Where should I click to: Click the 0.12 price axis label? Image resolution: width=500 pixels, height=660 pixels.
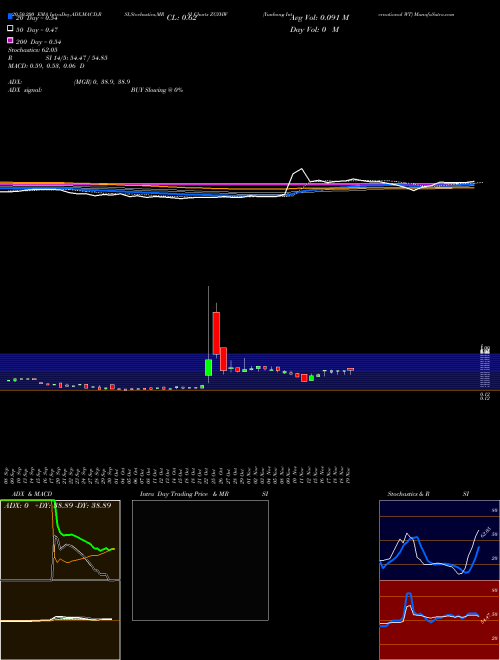pos(485,396)
